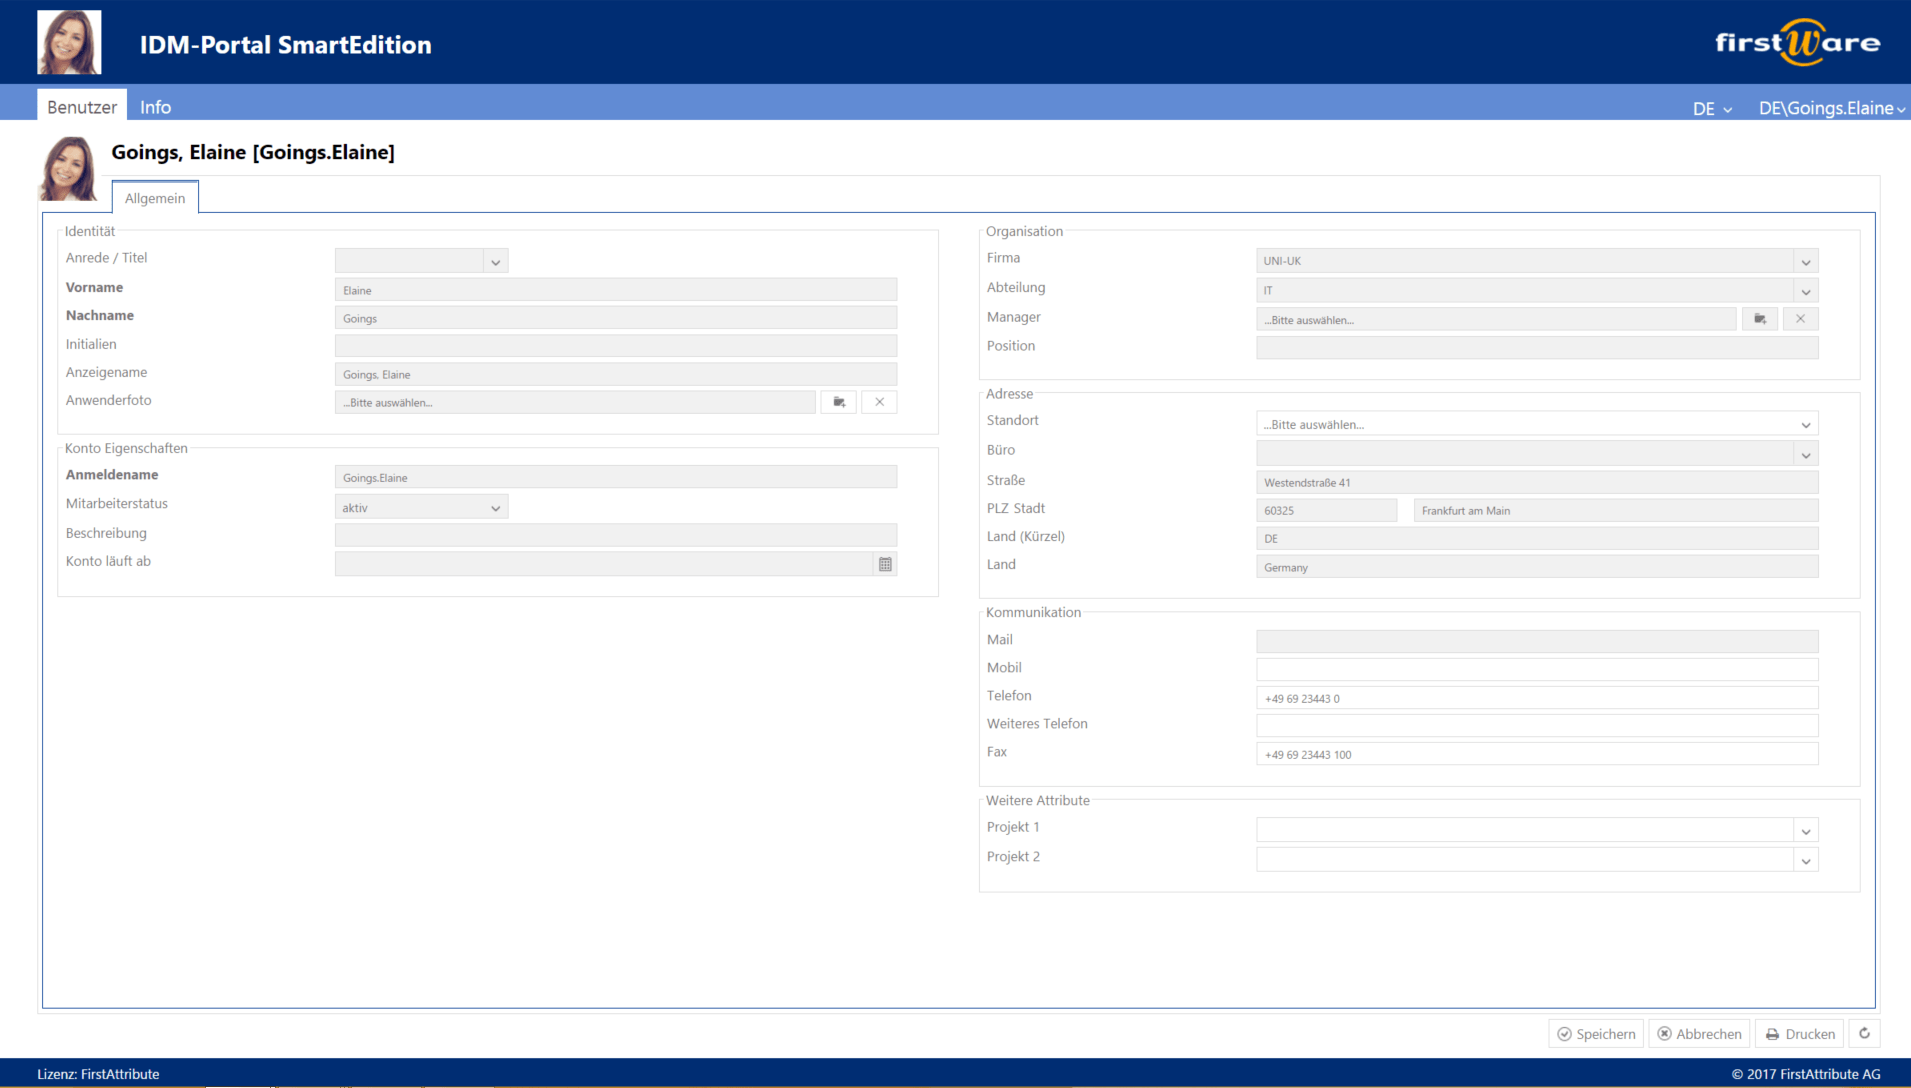Select the Allgemein tab
1911x1088 pixels.
click(x=155, y=198)
